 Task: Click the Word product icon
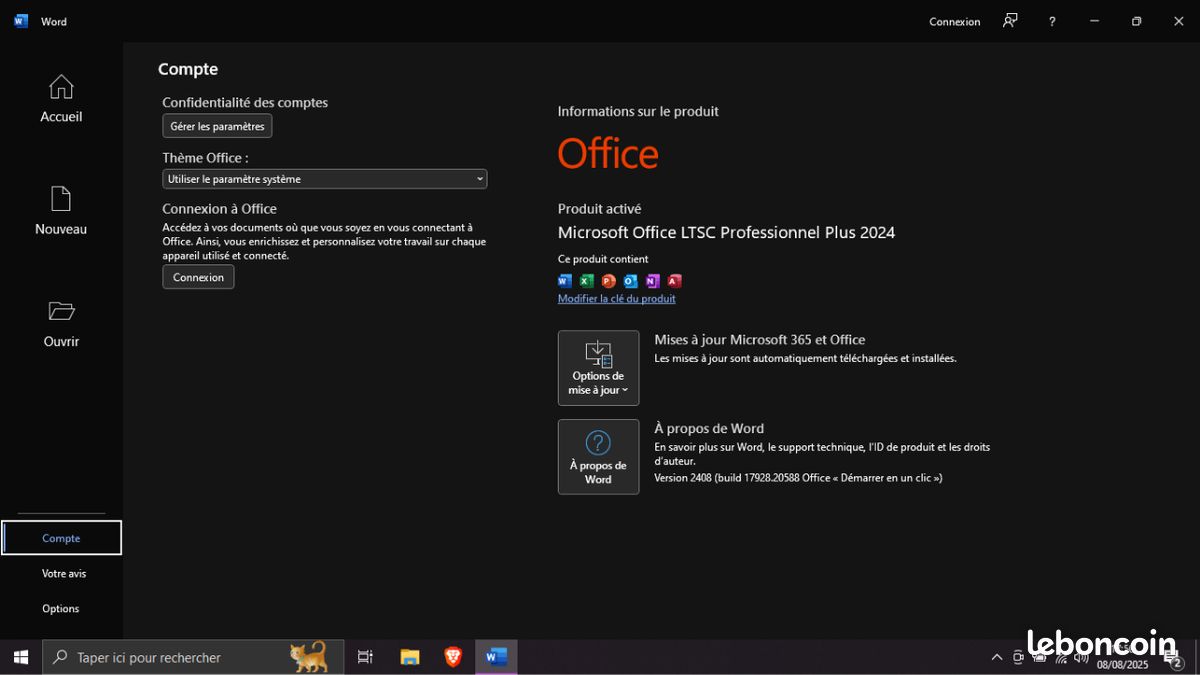click(x=565, y=281)
